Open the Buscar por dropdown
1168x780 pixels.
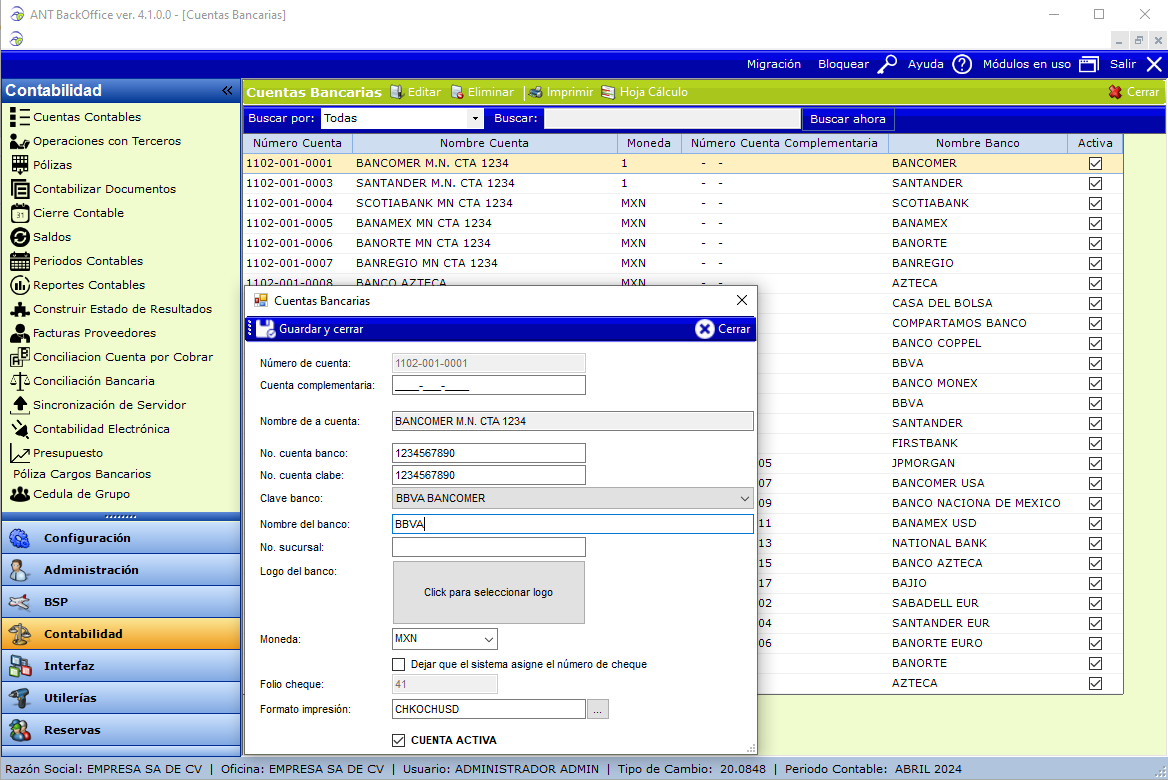click(474, 119)
